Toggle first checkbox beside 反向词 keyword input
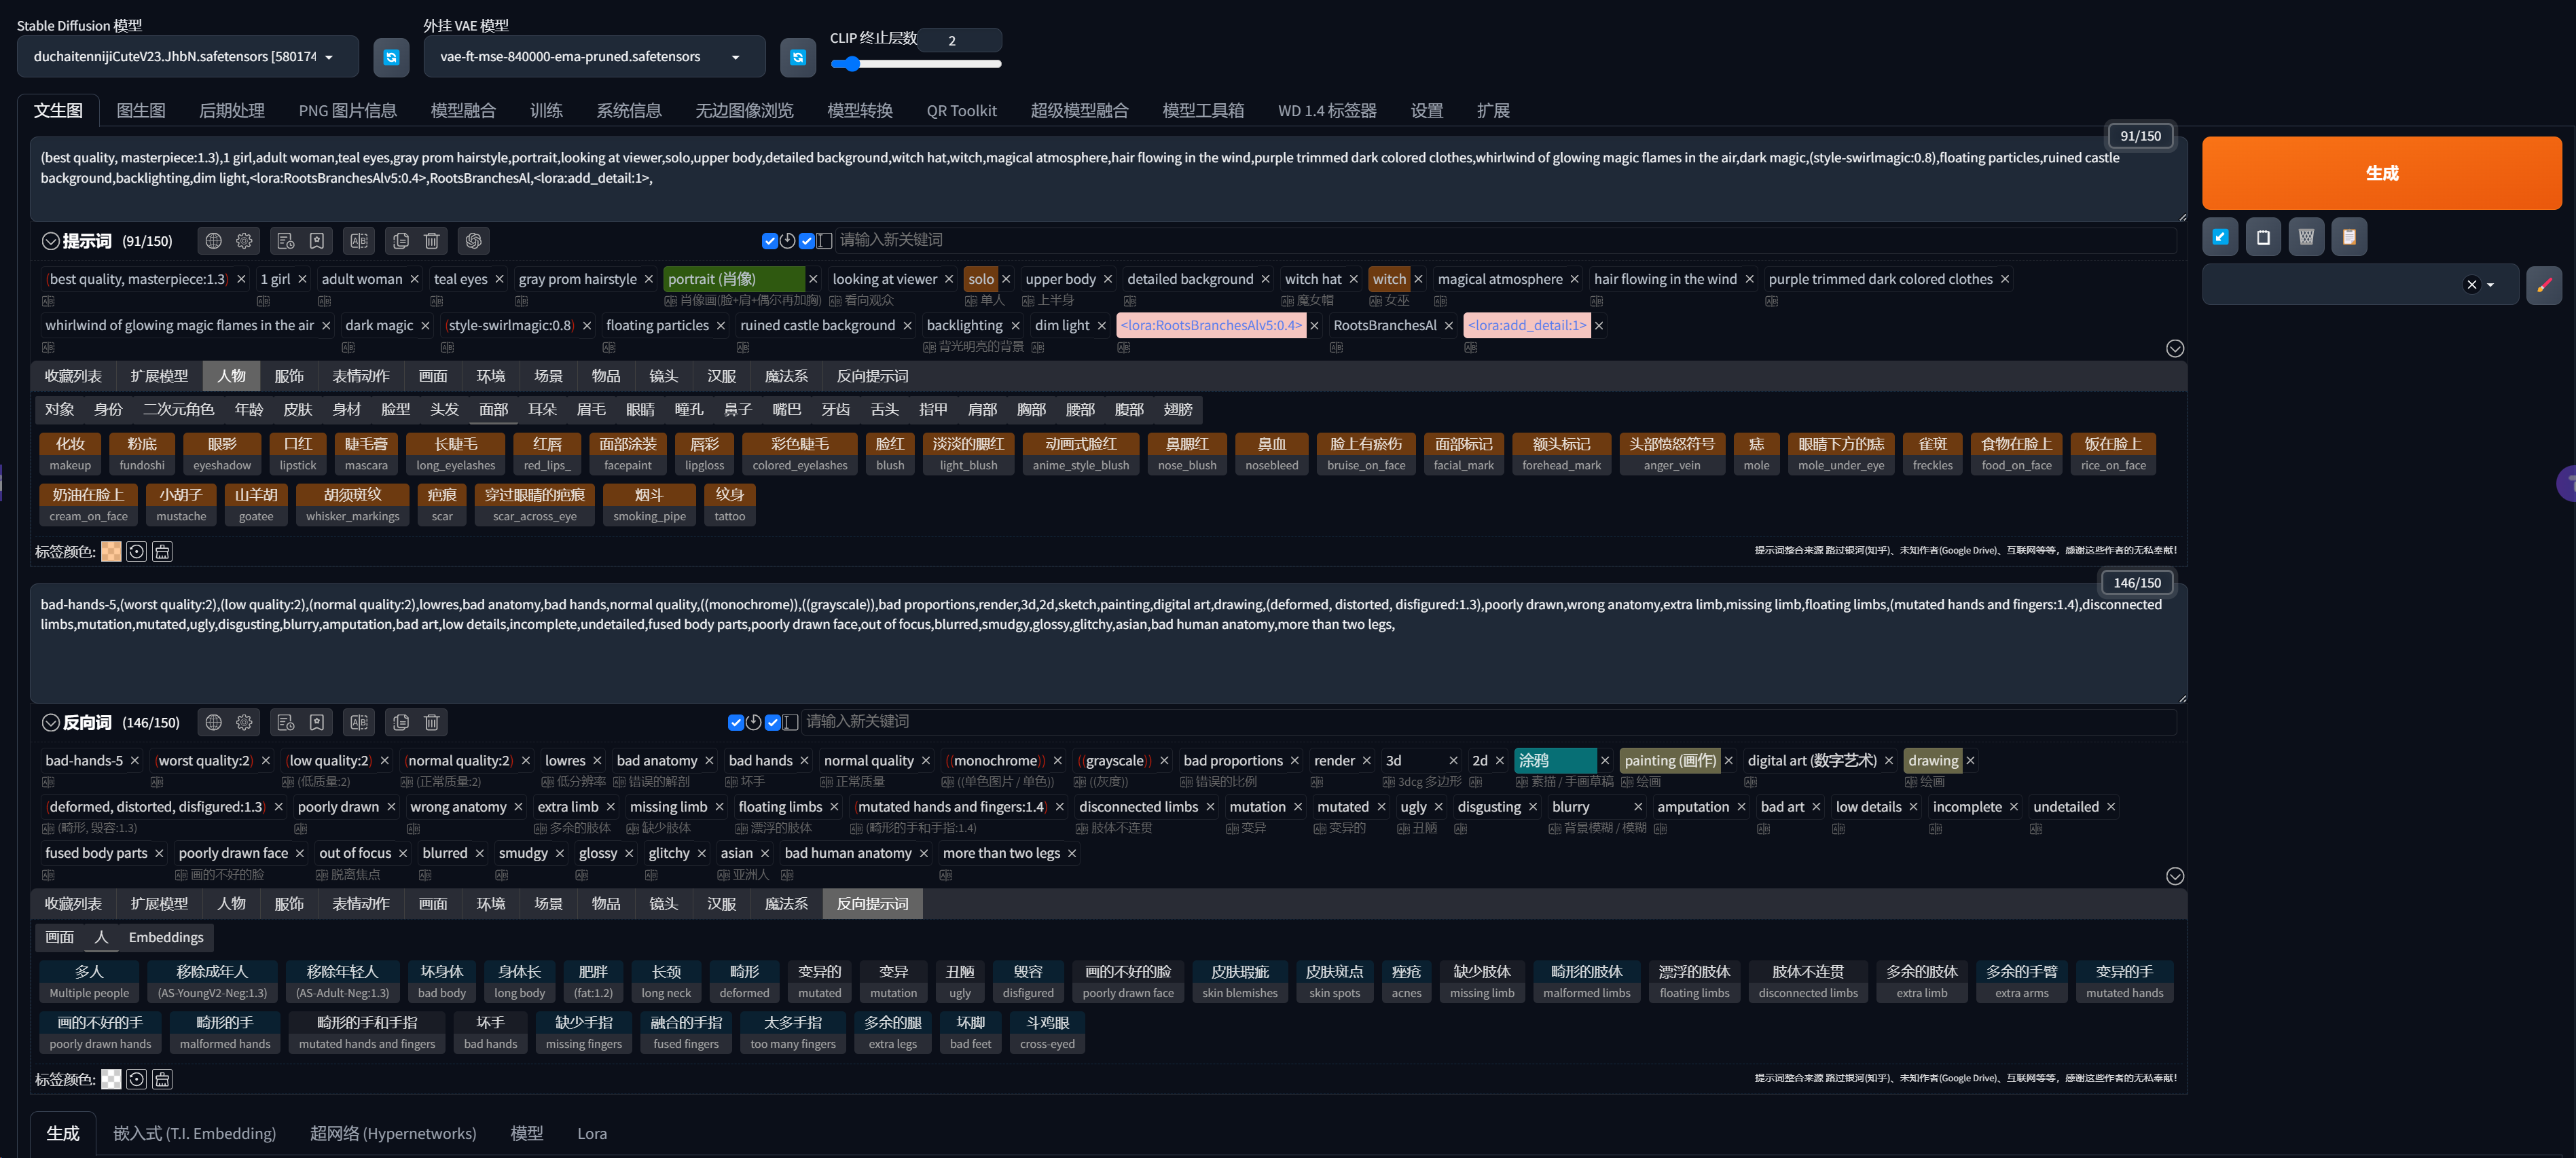The image size is (2576, 1158). (x=736, y=722)
